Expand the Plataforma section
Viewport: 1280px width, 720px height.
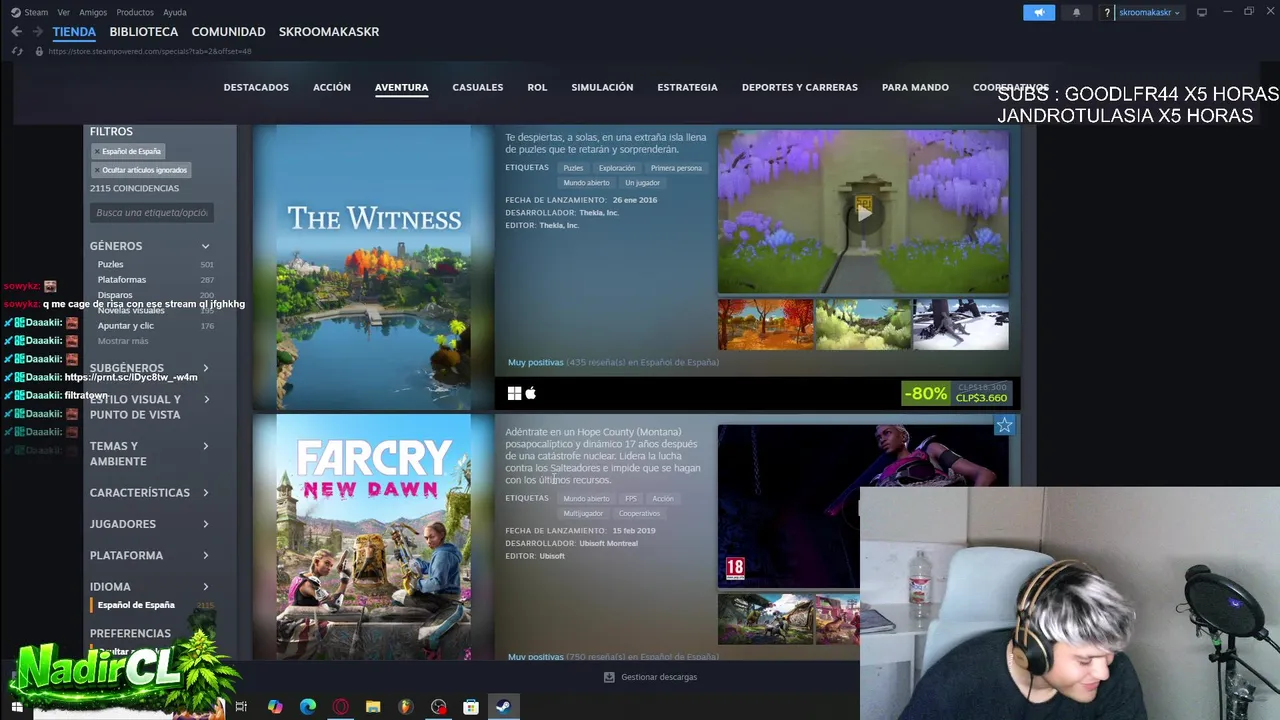[x=150, y=555]
